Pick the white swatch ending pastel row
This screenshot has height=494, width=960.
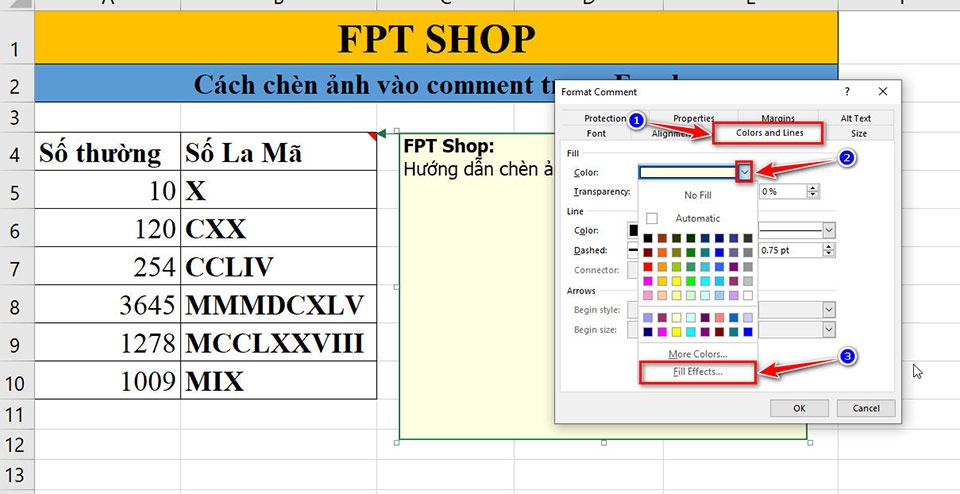click(x=748, y=295)
